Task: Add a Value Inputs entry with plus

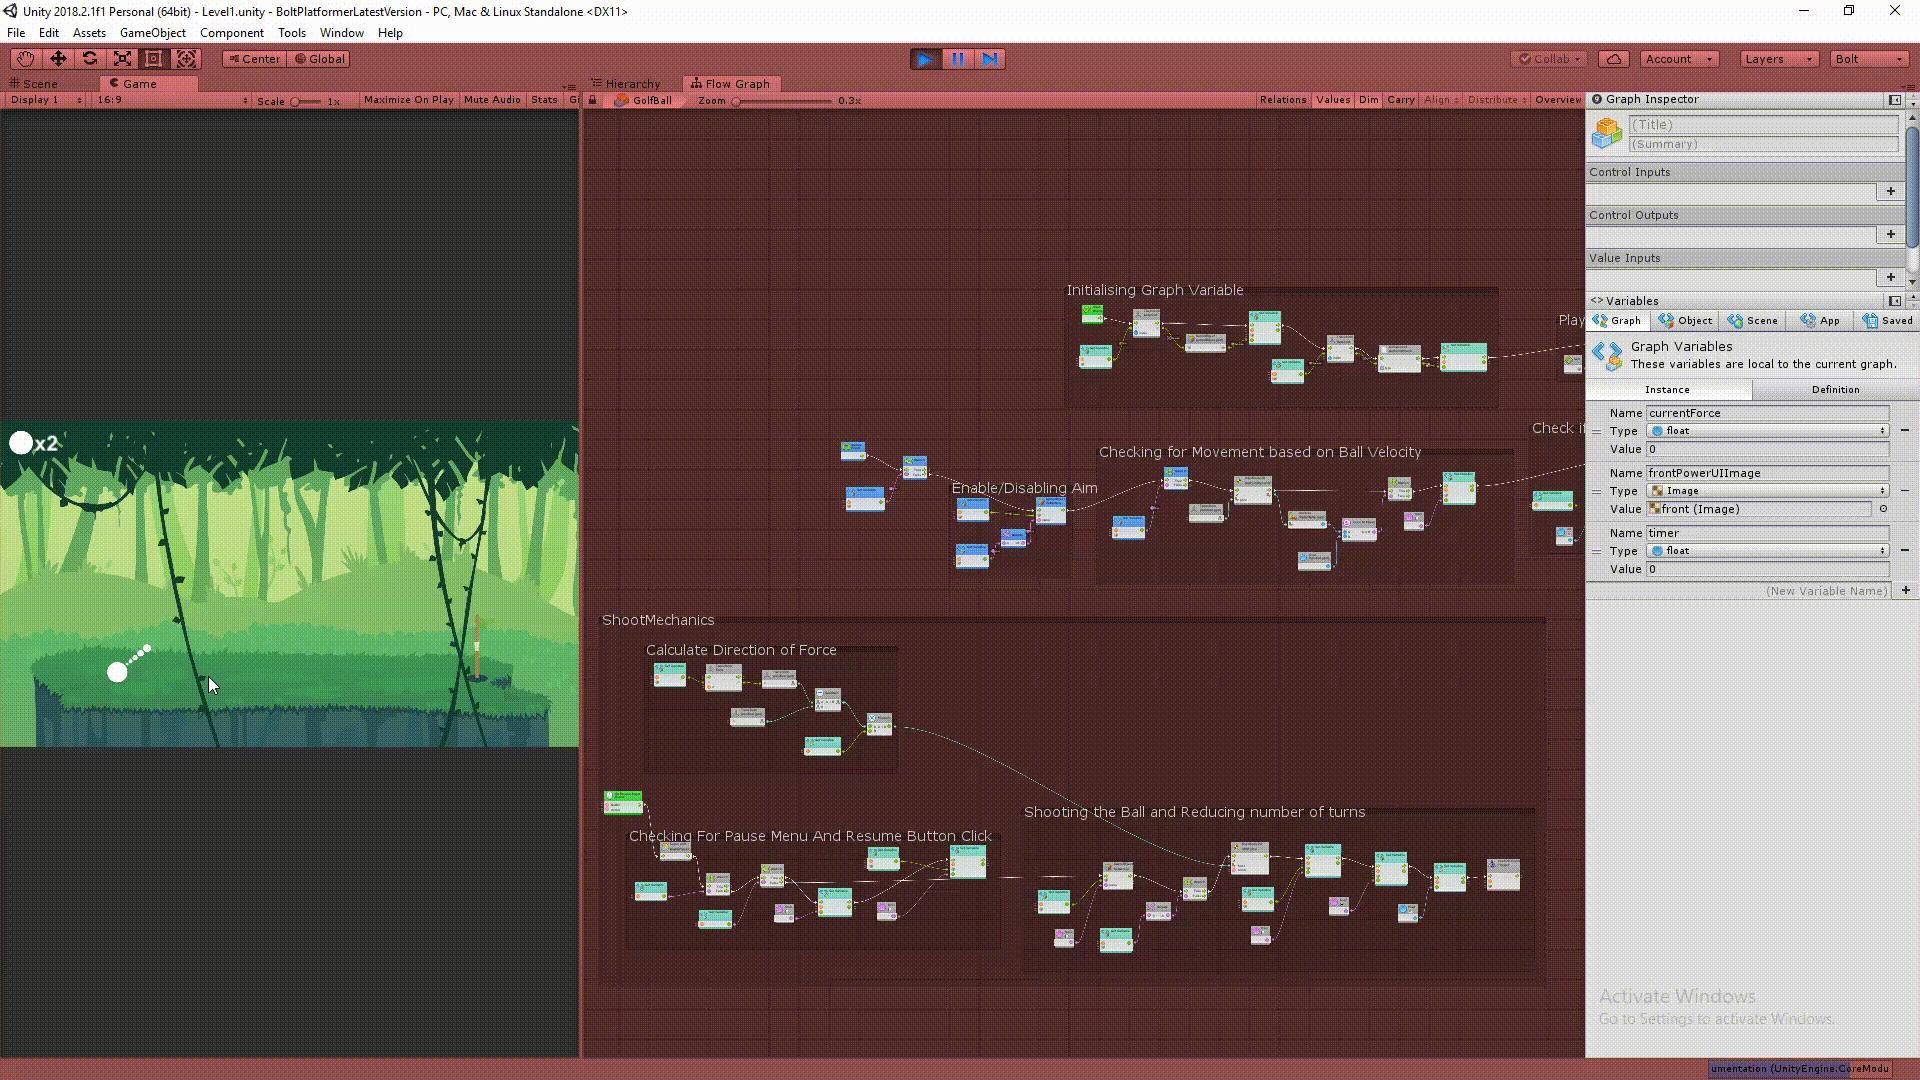Action: 1890,277
